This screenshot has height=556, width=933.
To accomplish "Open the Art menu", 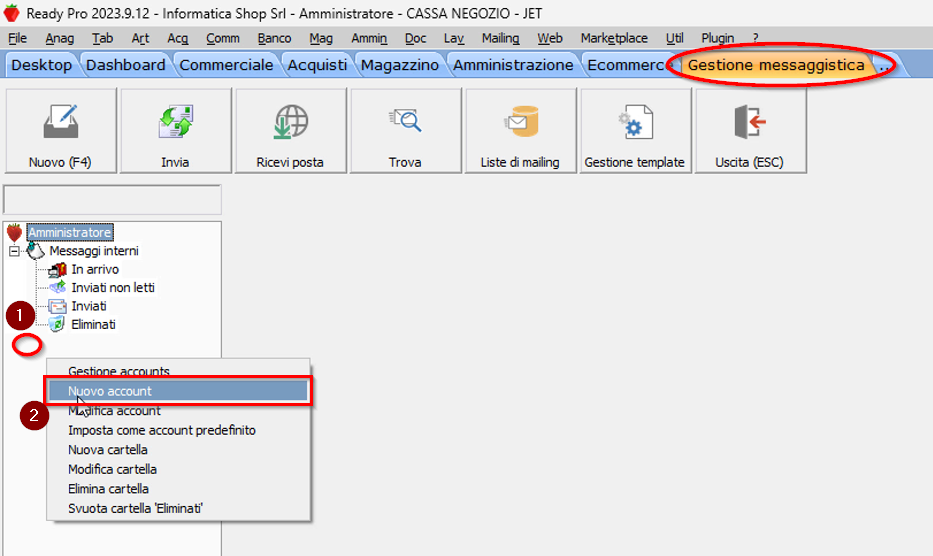I will point(140,38).
